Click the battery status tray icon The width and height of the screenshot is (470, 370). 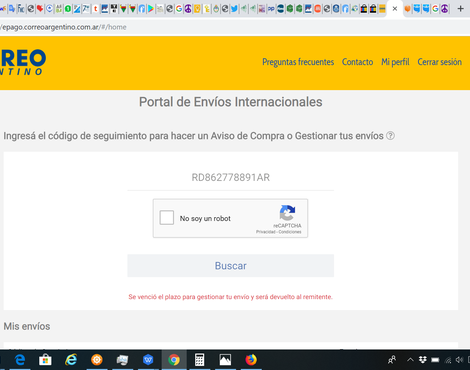click(x=435, y=360)
